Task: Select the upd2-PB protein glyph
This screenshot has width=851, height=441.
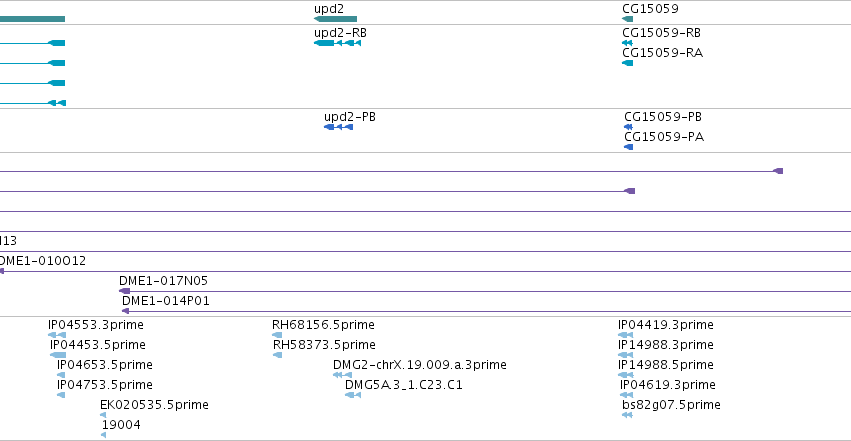Action: 339,127
